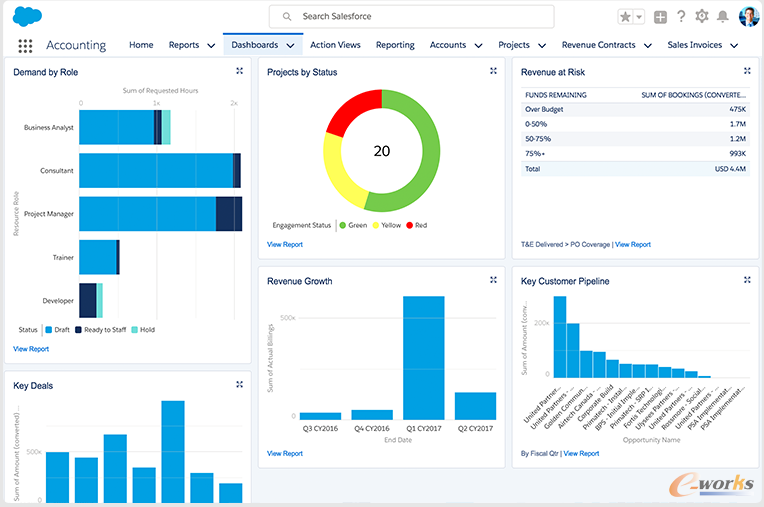Click the search magnifier icon
The width and height of the screenshot is (764, 507).
point(287,17)
